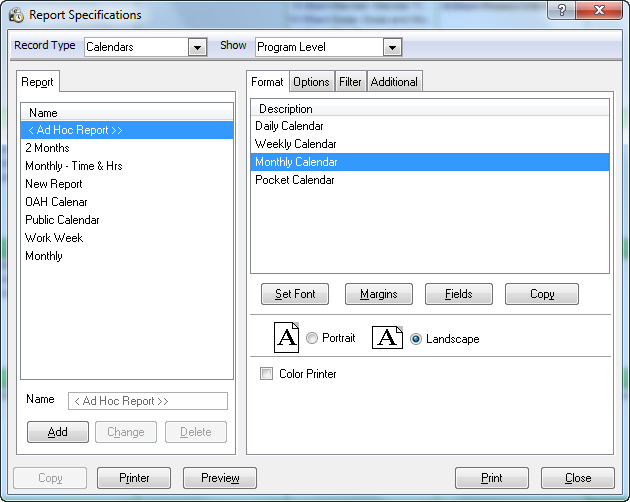Select the Public Calendar report

pos(127,220)
